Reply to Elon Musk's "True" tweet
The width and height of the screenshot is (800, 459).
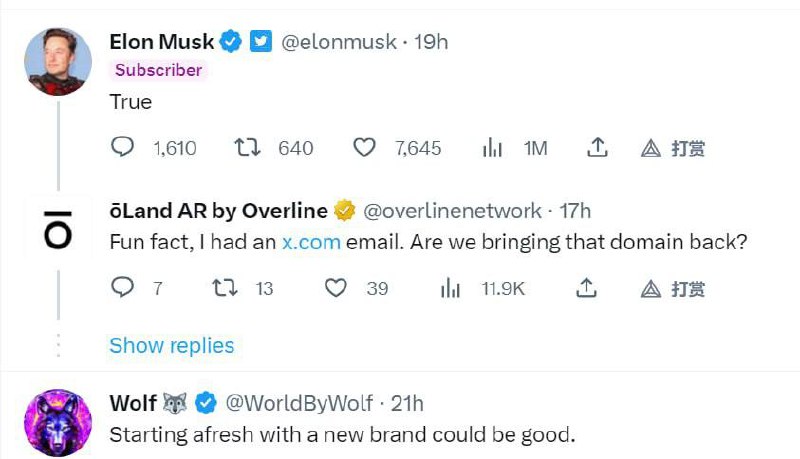pos(122,148)
